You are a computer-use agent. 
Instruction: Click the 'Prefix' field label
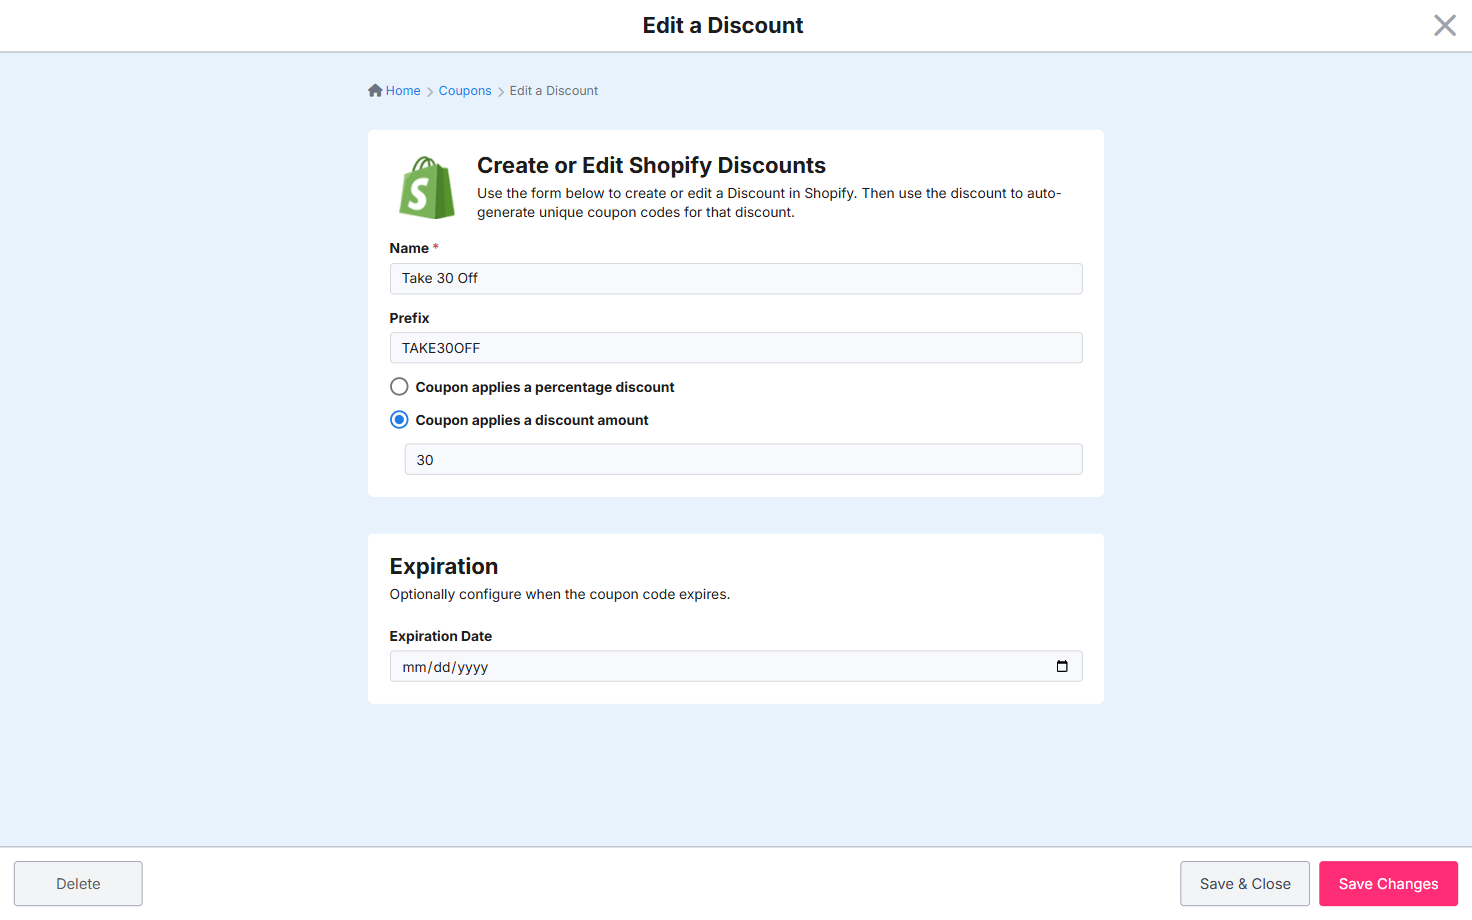coord(409,318)
